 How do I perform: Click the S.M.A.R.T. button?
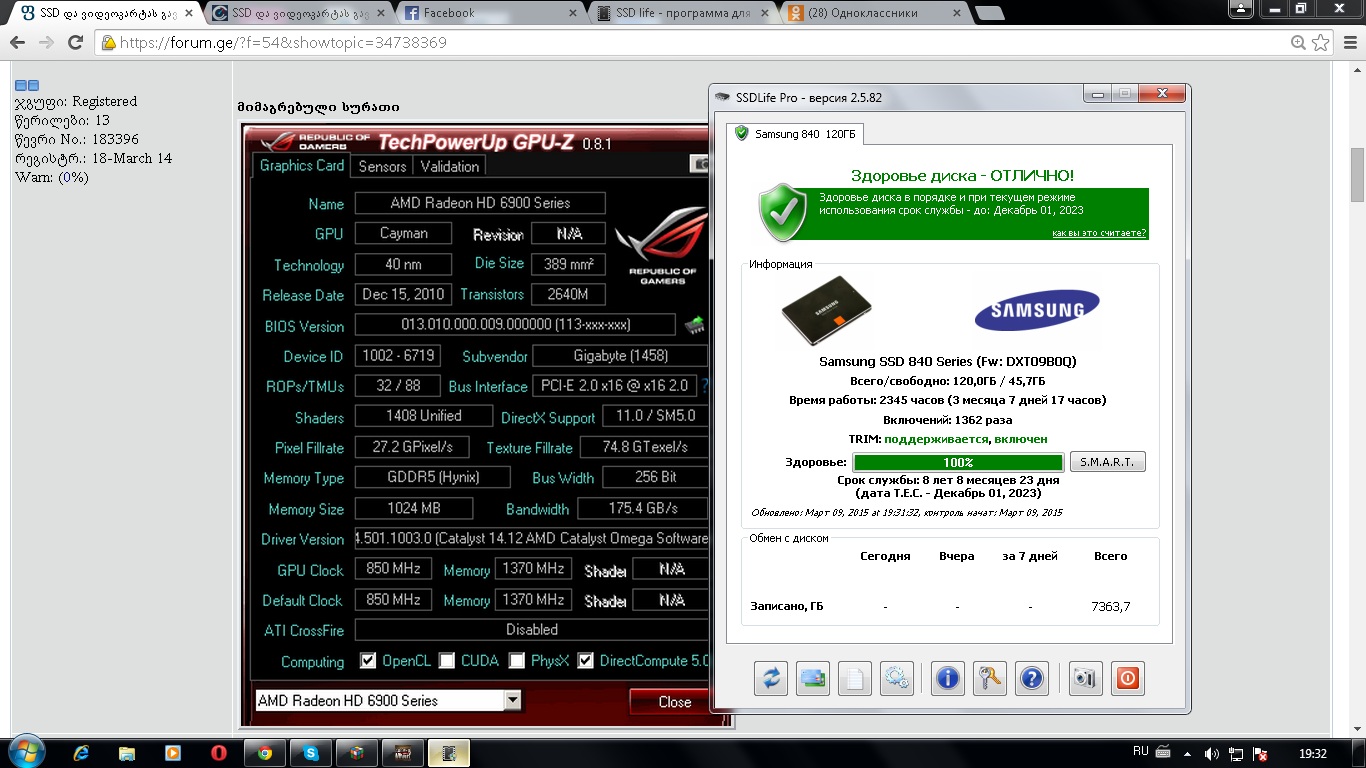coord(1107,462)
